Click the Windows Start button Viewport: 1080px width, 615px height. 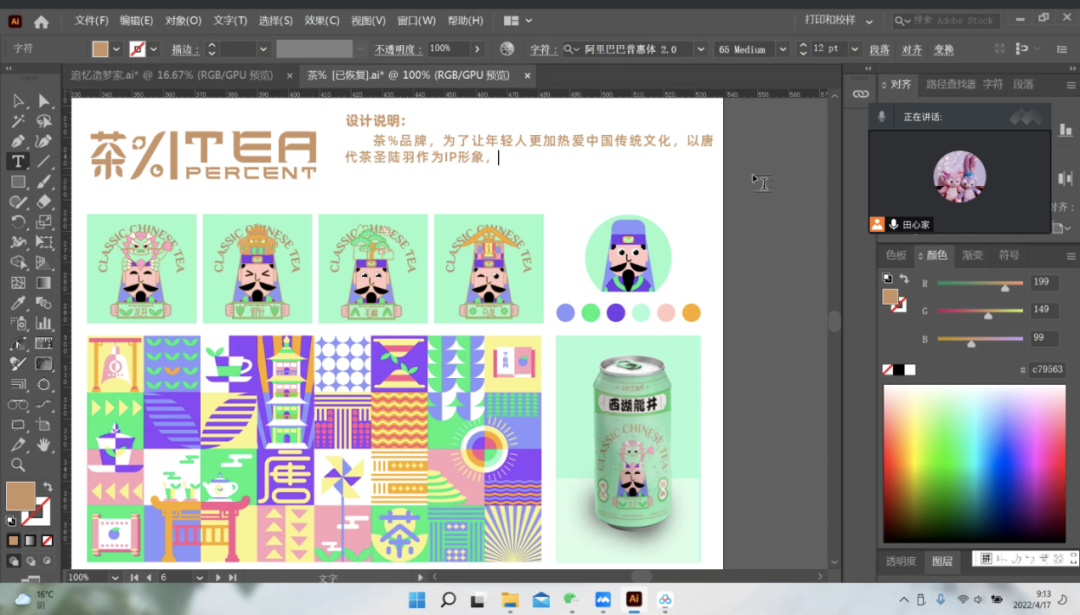[x=417, y=599]
